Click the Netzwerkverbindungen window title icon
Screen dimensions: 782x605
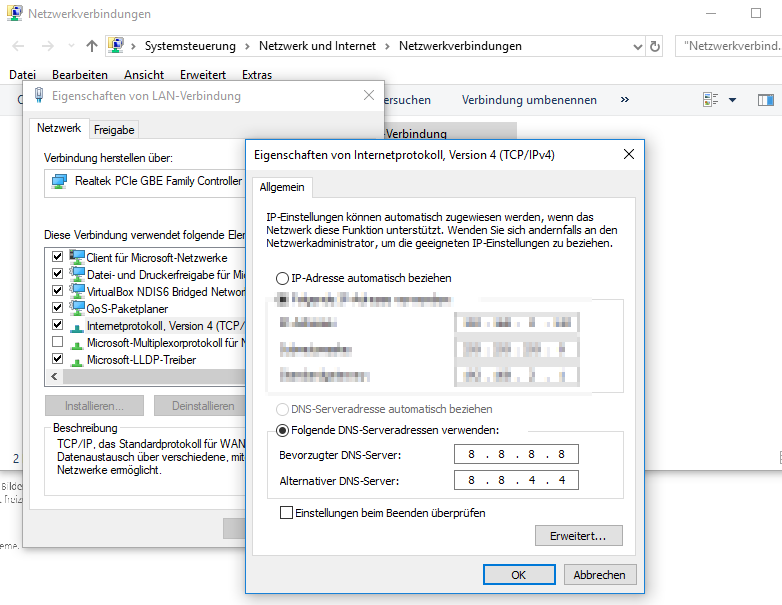[14, 13]
